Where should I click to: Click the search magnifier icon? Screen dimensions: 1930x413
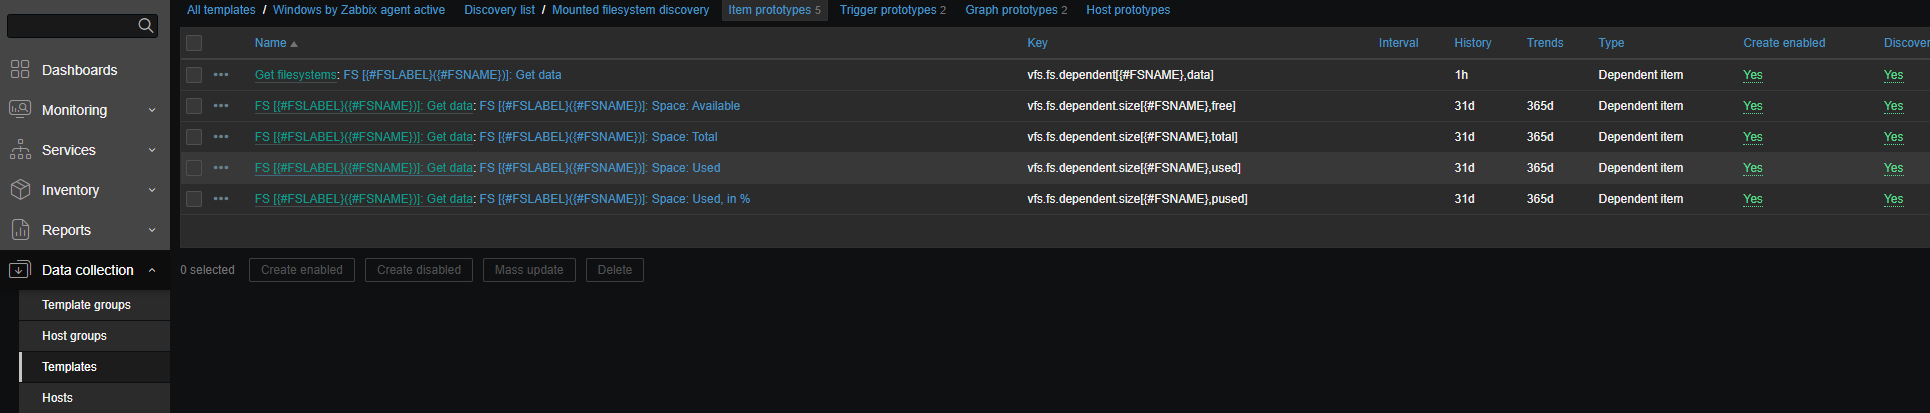coord(146,25)
